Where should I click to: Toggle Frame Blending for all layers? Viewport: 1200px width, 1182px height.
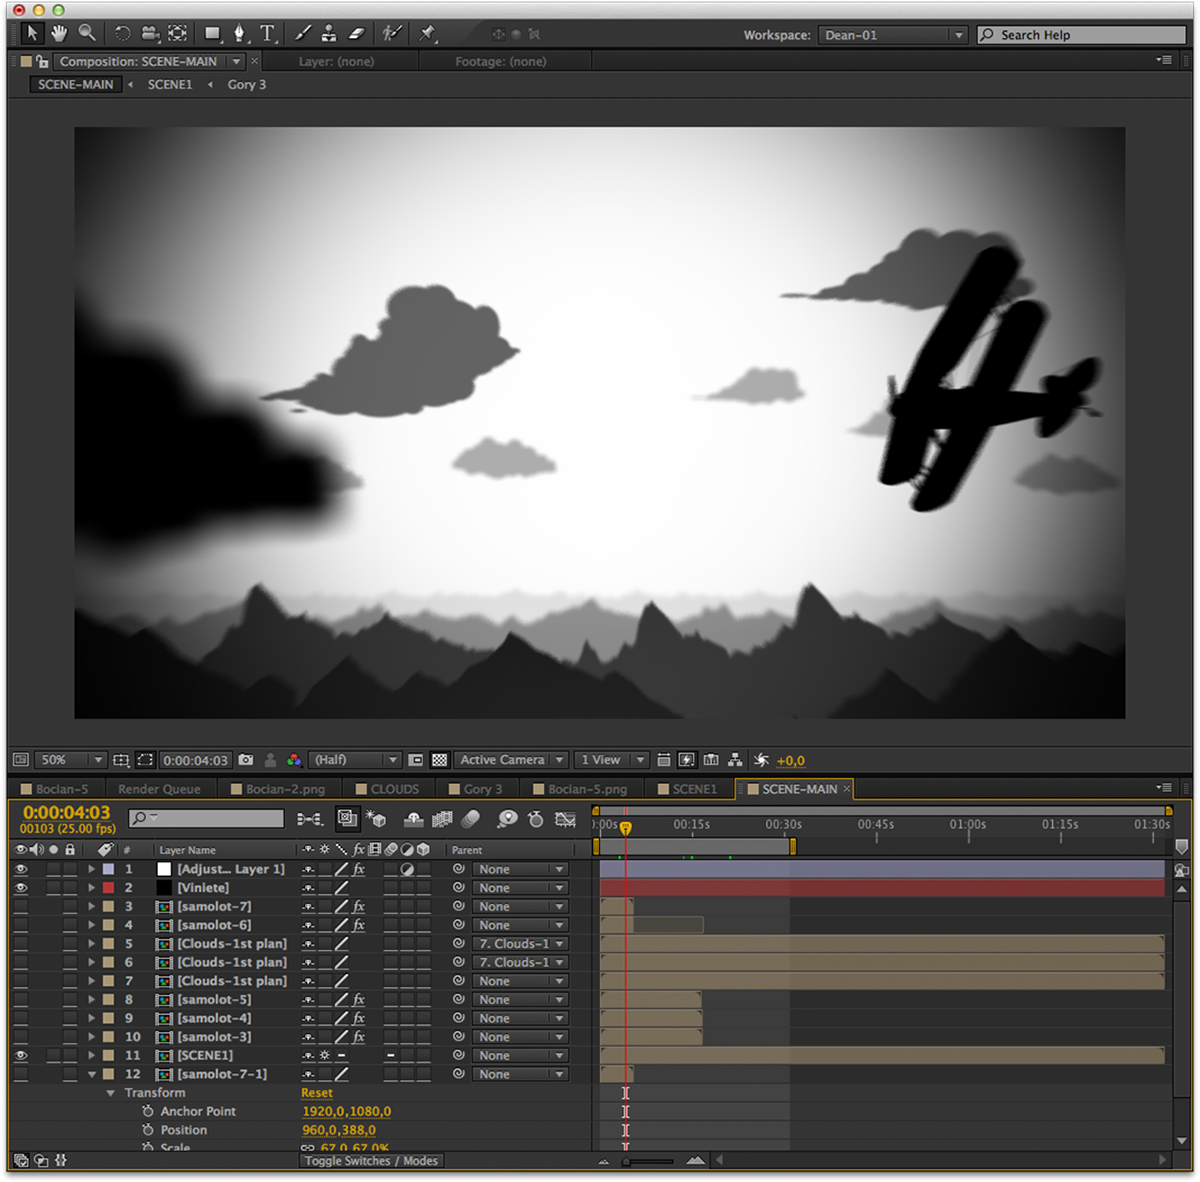pyautogui.click(x=442, y=819)
